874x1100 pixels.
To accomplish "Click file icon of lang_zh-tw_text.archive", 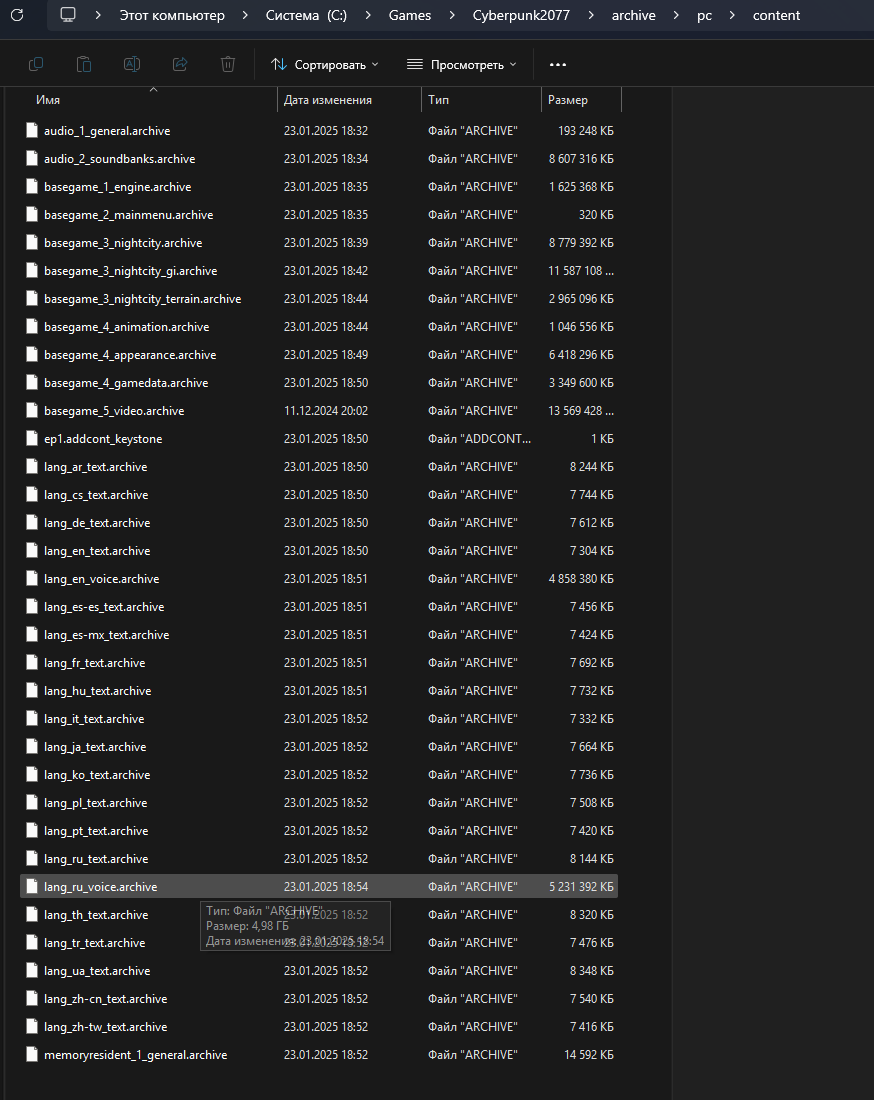I will point(32,1026).
